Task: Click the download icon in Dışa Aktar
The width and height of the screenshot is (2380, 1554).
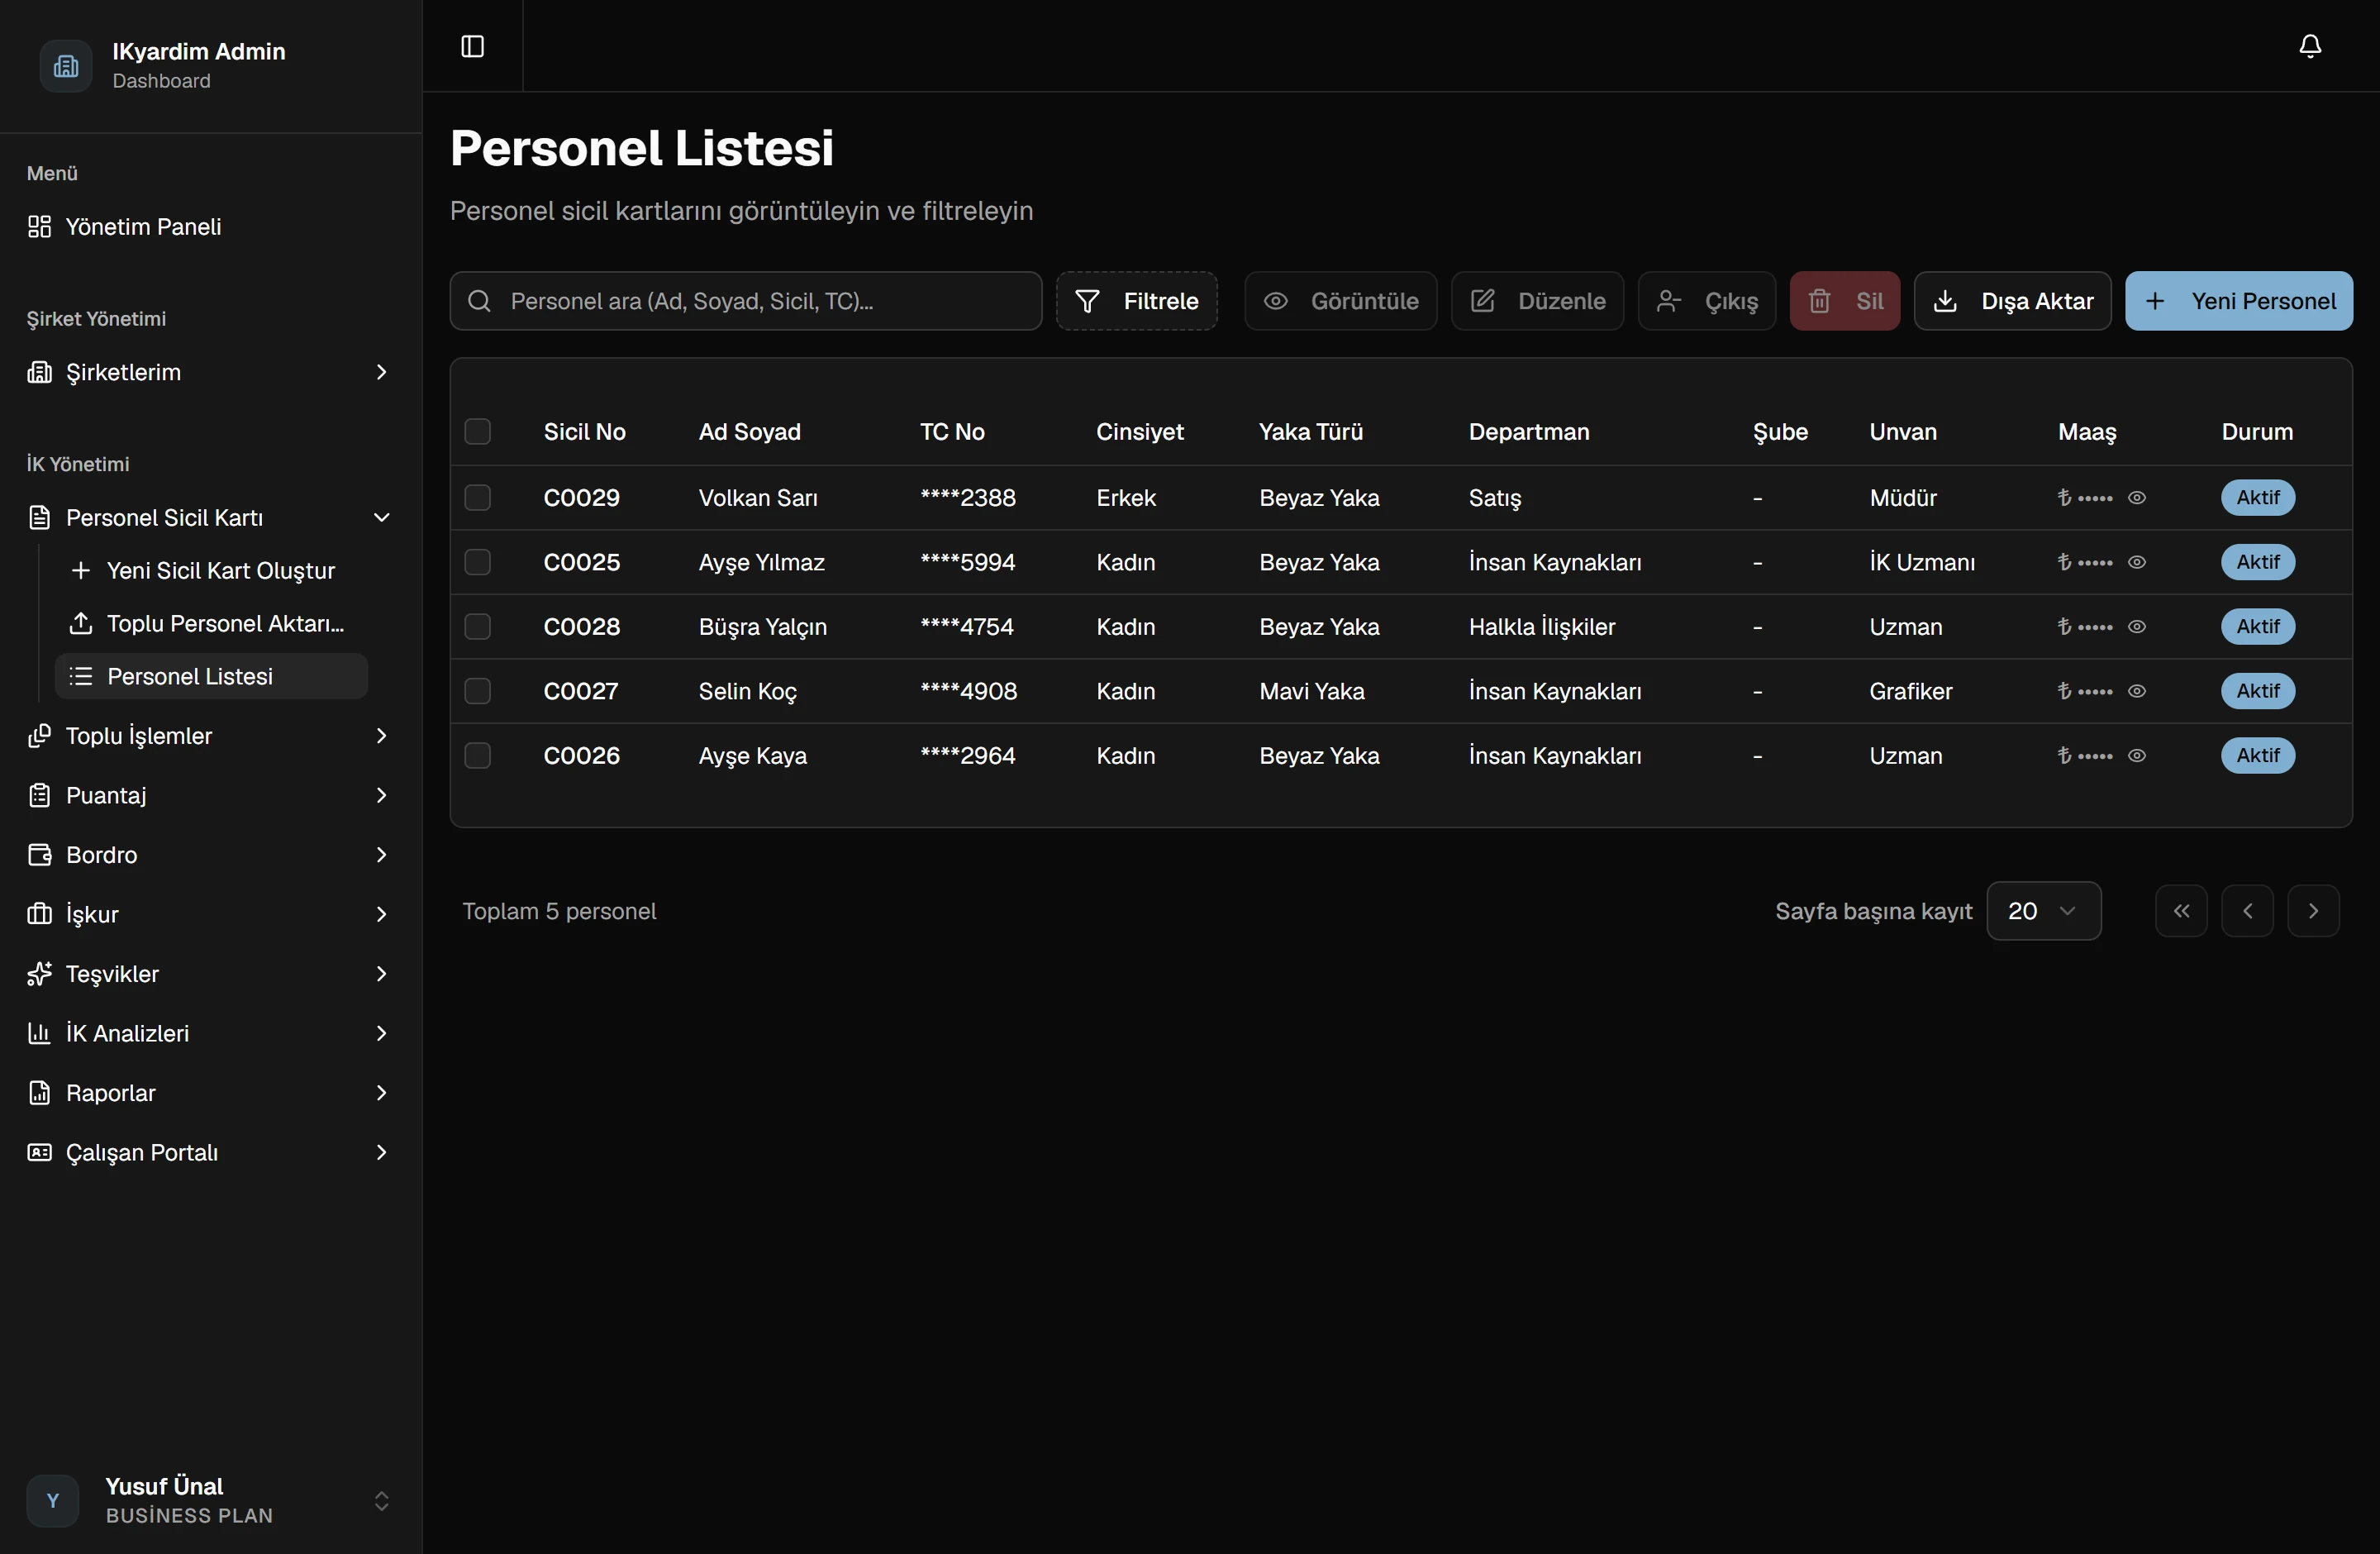Action: [1945, 301]
